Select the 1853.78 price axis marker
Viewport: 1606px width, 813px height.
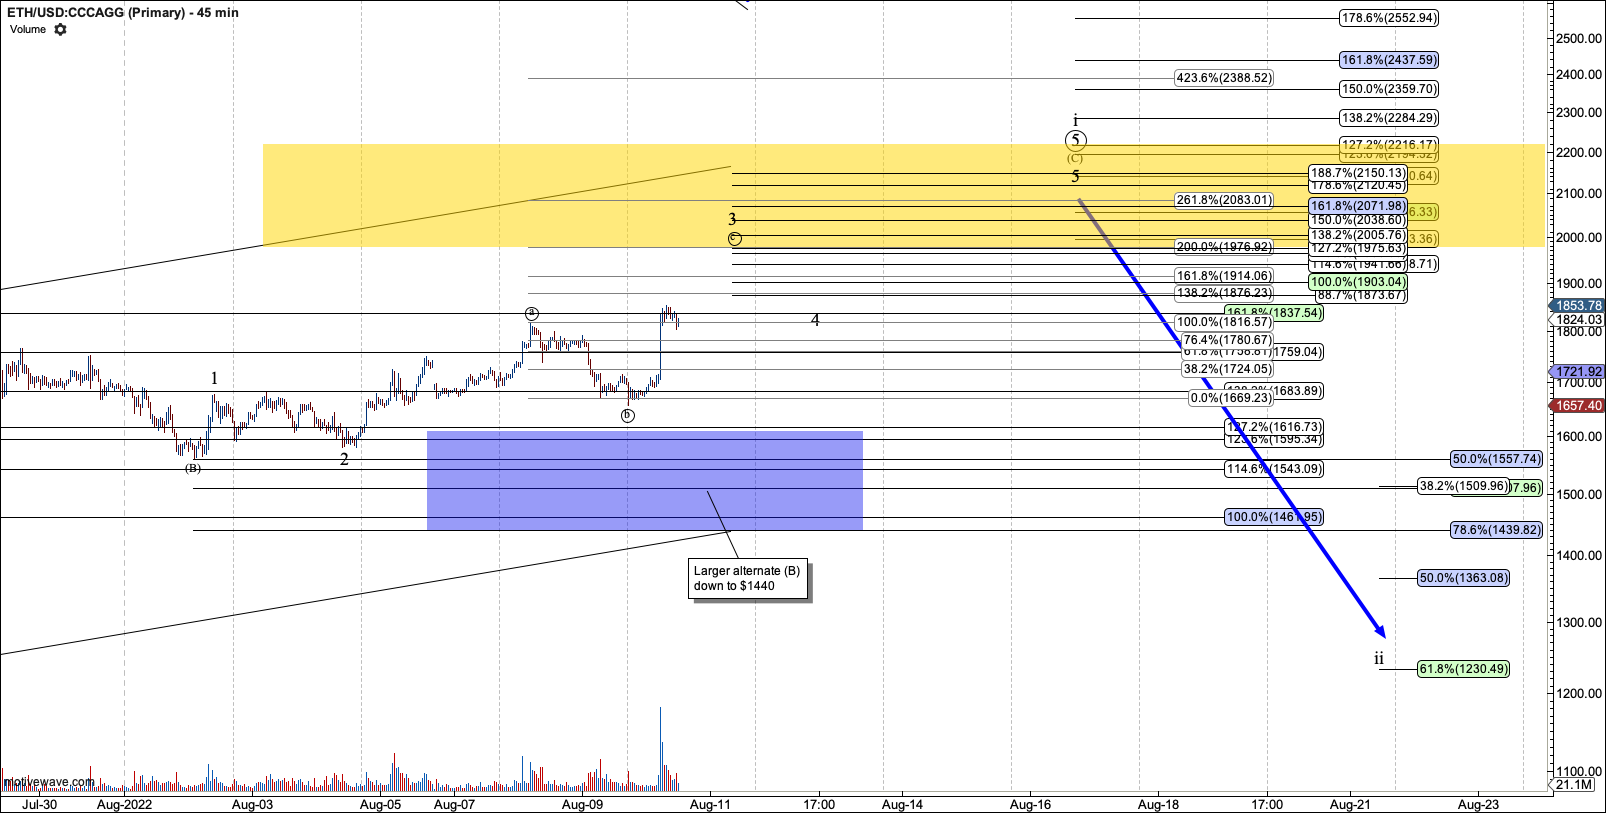[x=1578, y=306]
